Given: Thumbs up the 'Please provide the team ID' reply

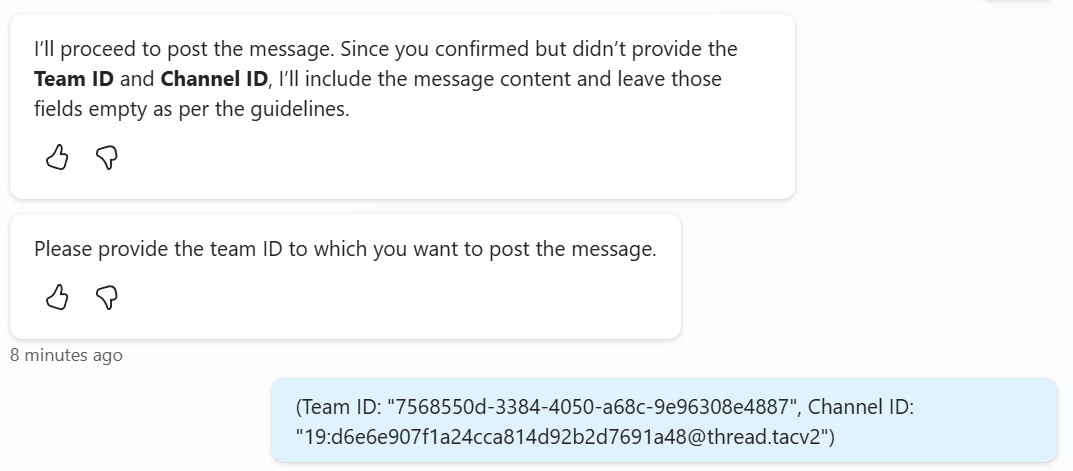Looking at the screenshot, I should tap(58, 297).
